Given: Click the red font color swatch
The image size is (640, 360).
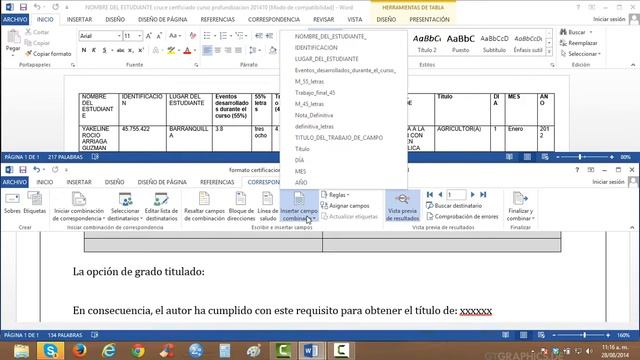Looking at the screenshot, I should click(187, 51).
